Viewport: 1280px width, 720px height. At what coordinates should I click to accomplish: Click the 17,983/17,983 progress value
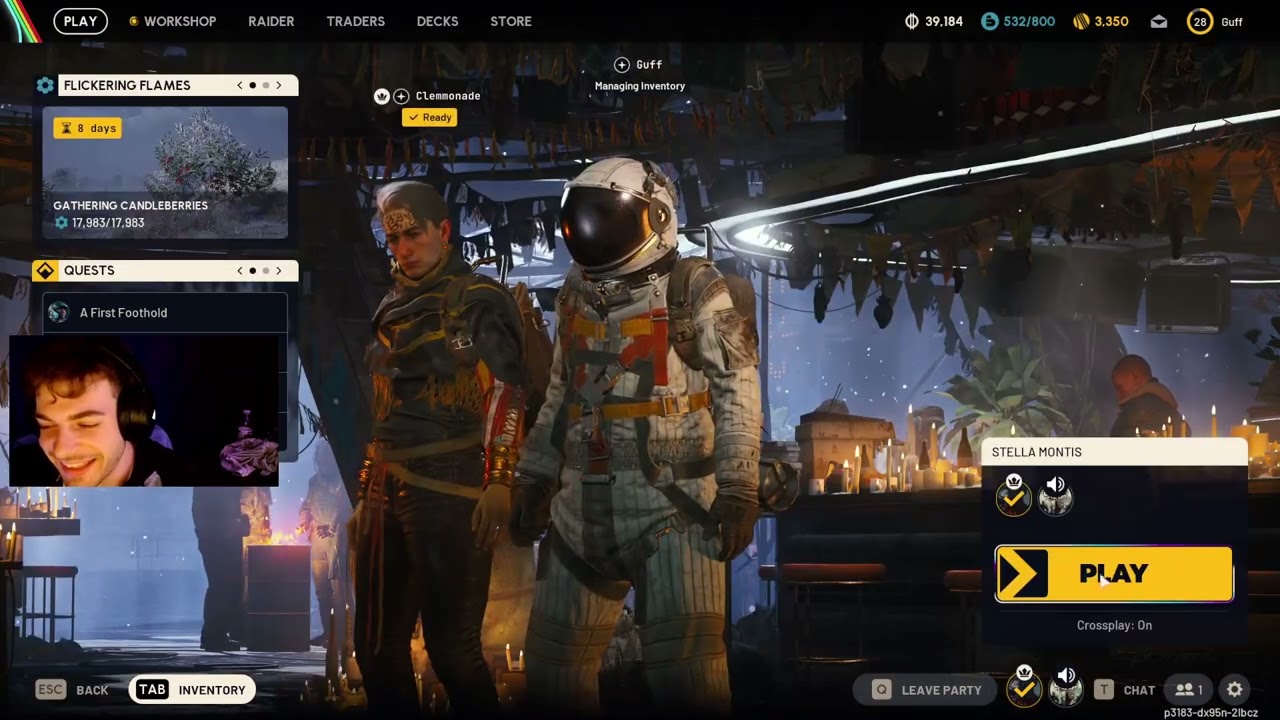click(108, 223)
